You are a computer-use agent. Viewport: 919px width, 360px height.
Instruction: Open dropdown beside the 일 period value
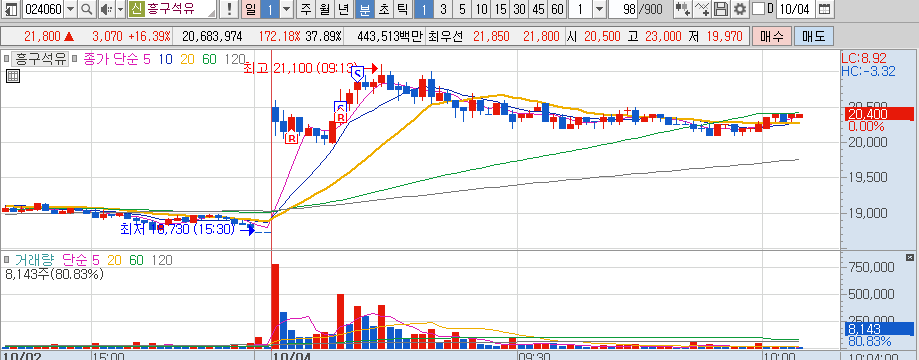pyautogui.click(x=286, y=9)
